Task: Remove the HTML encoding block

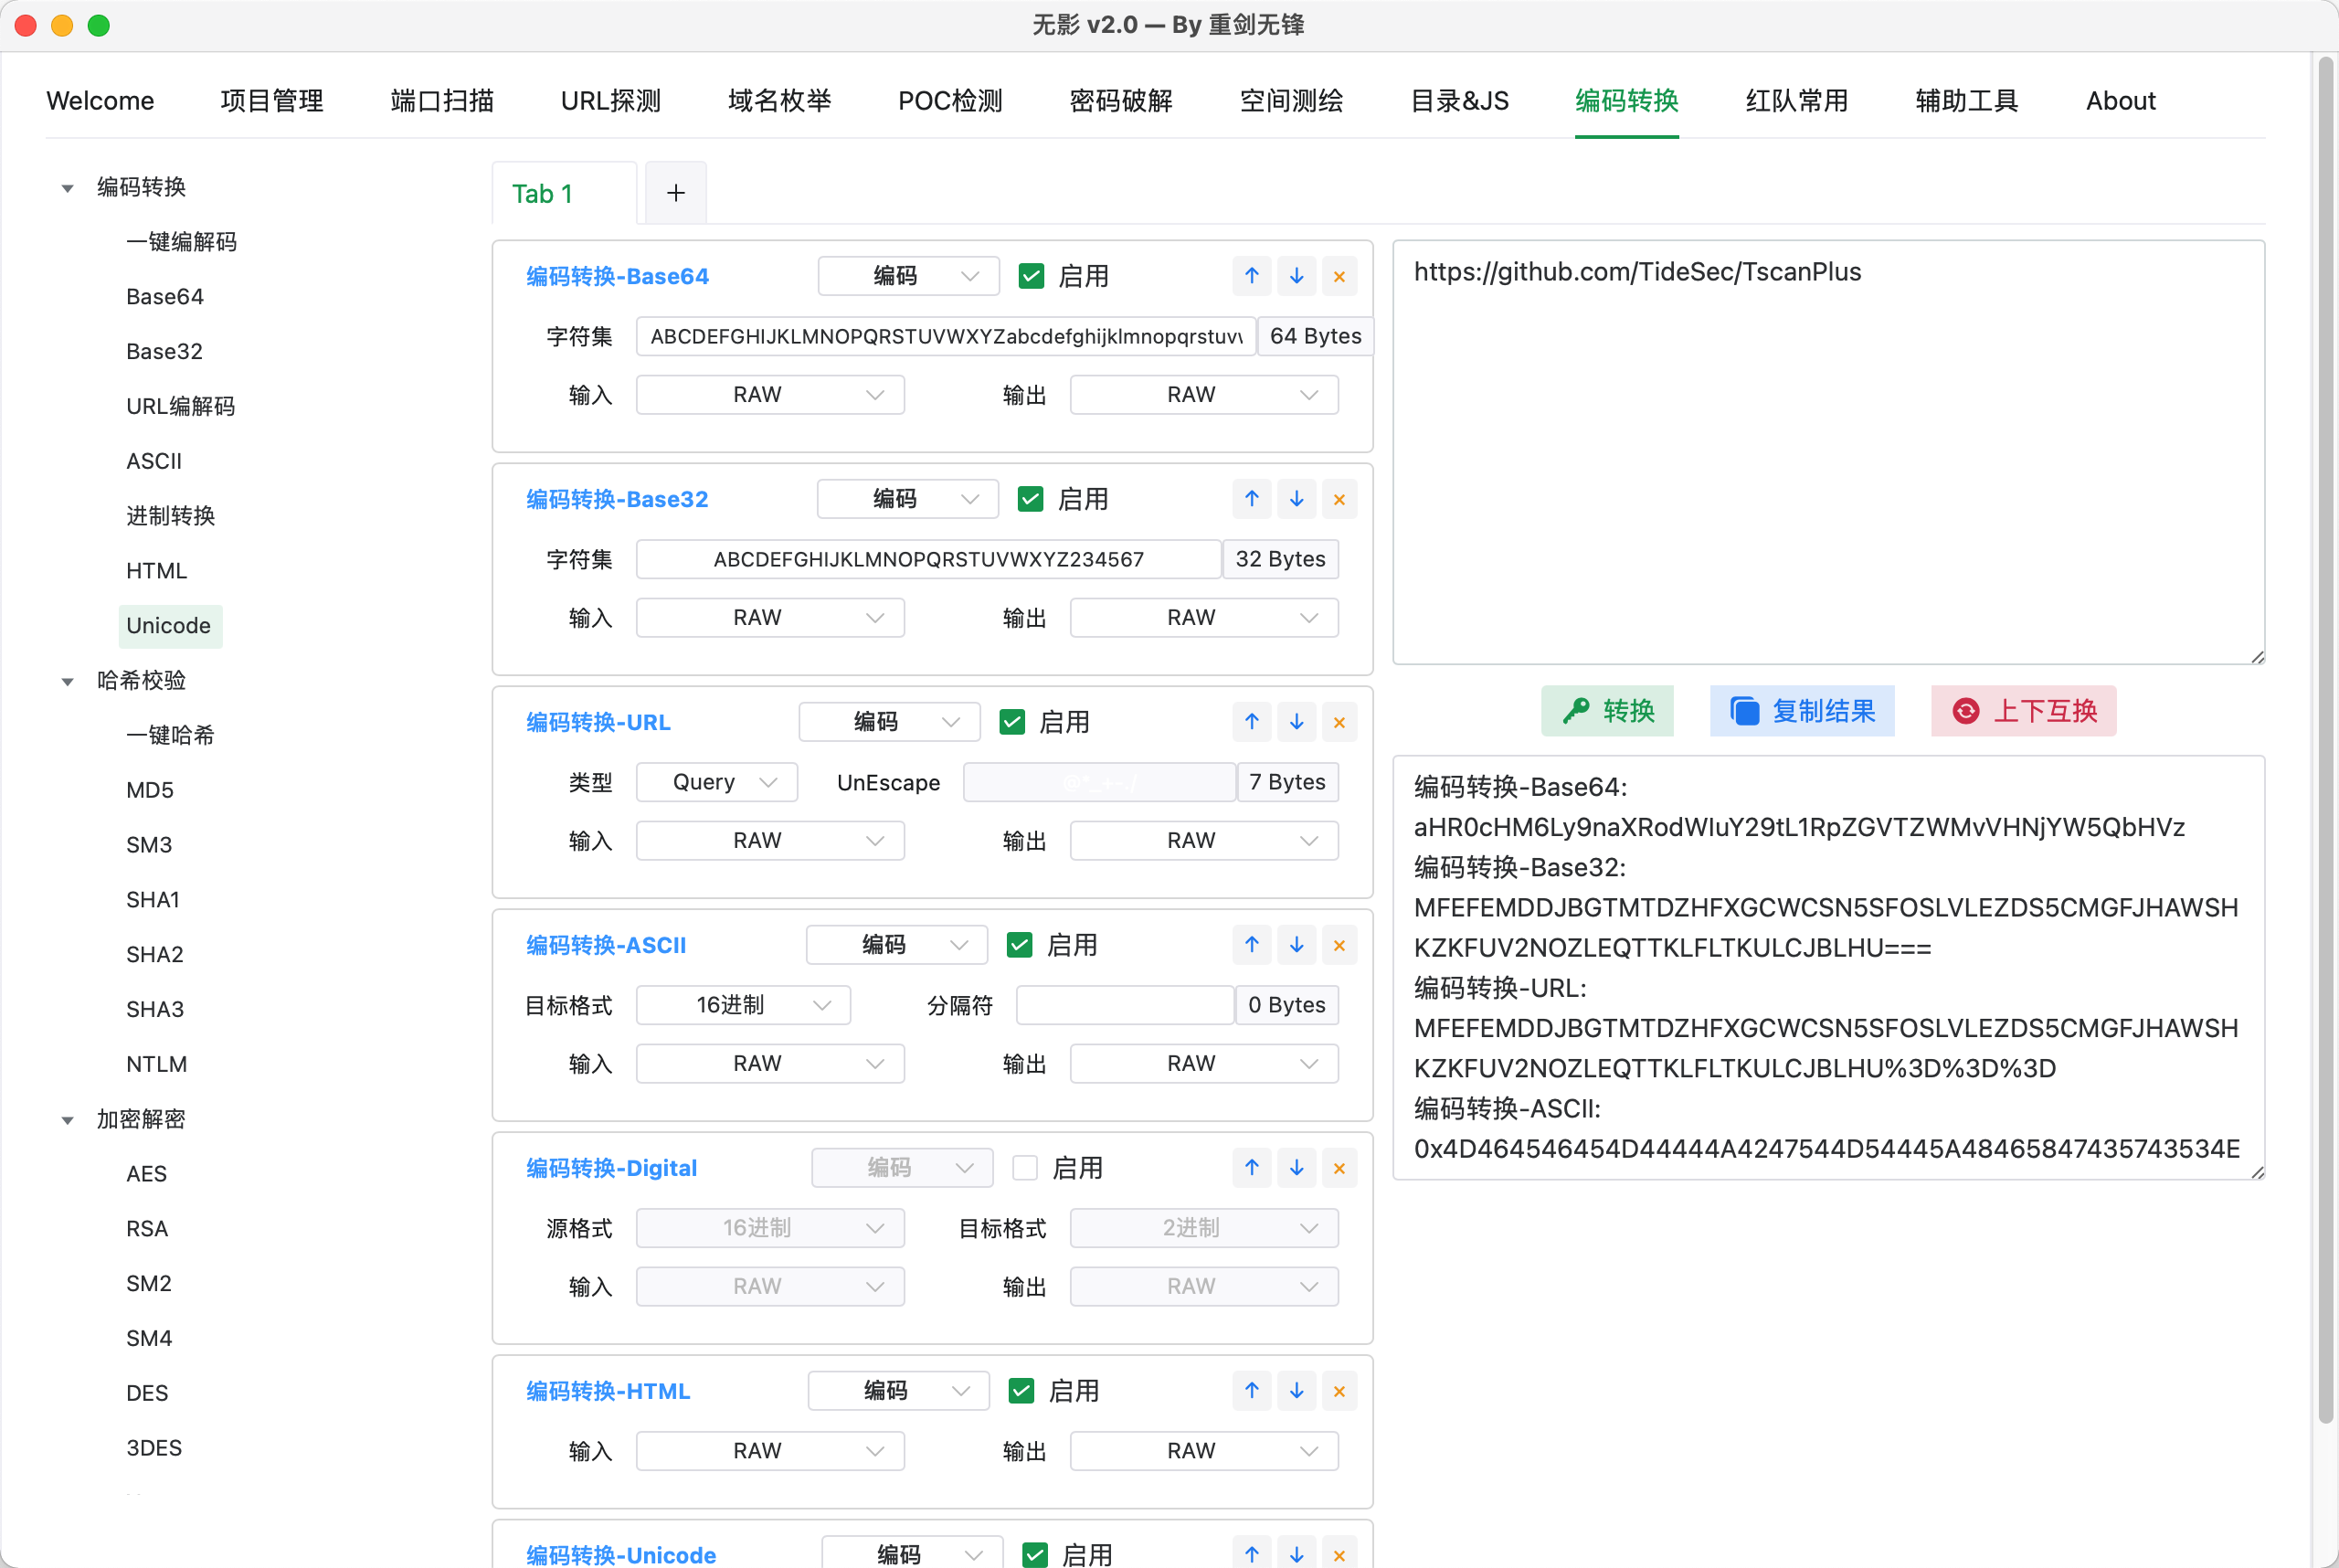Action: 1339,1391
